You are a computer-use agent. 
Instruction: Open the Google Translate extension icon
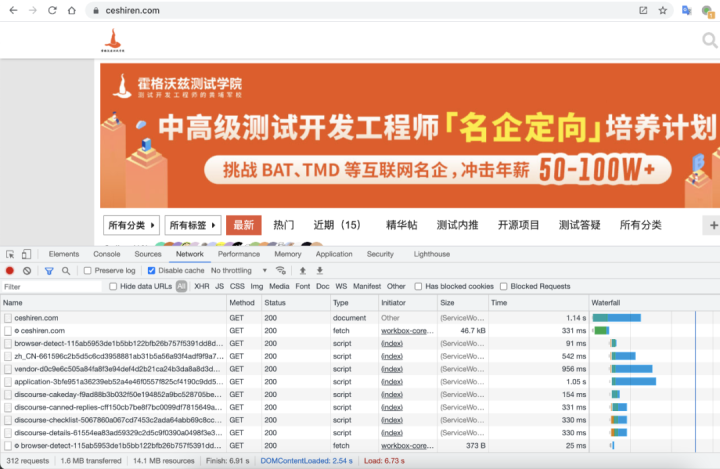tap(686, 10)
